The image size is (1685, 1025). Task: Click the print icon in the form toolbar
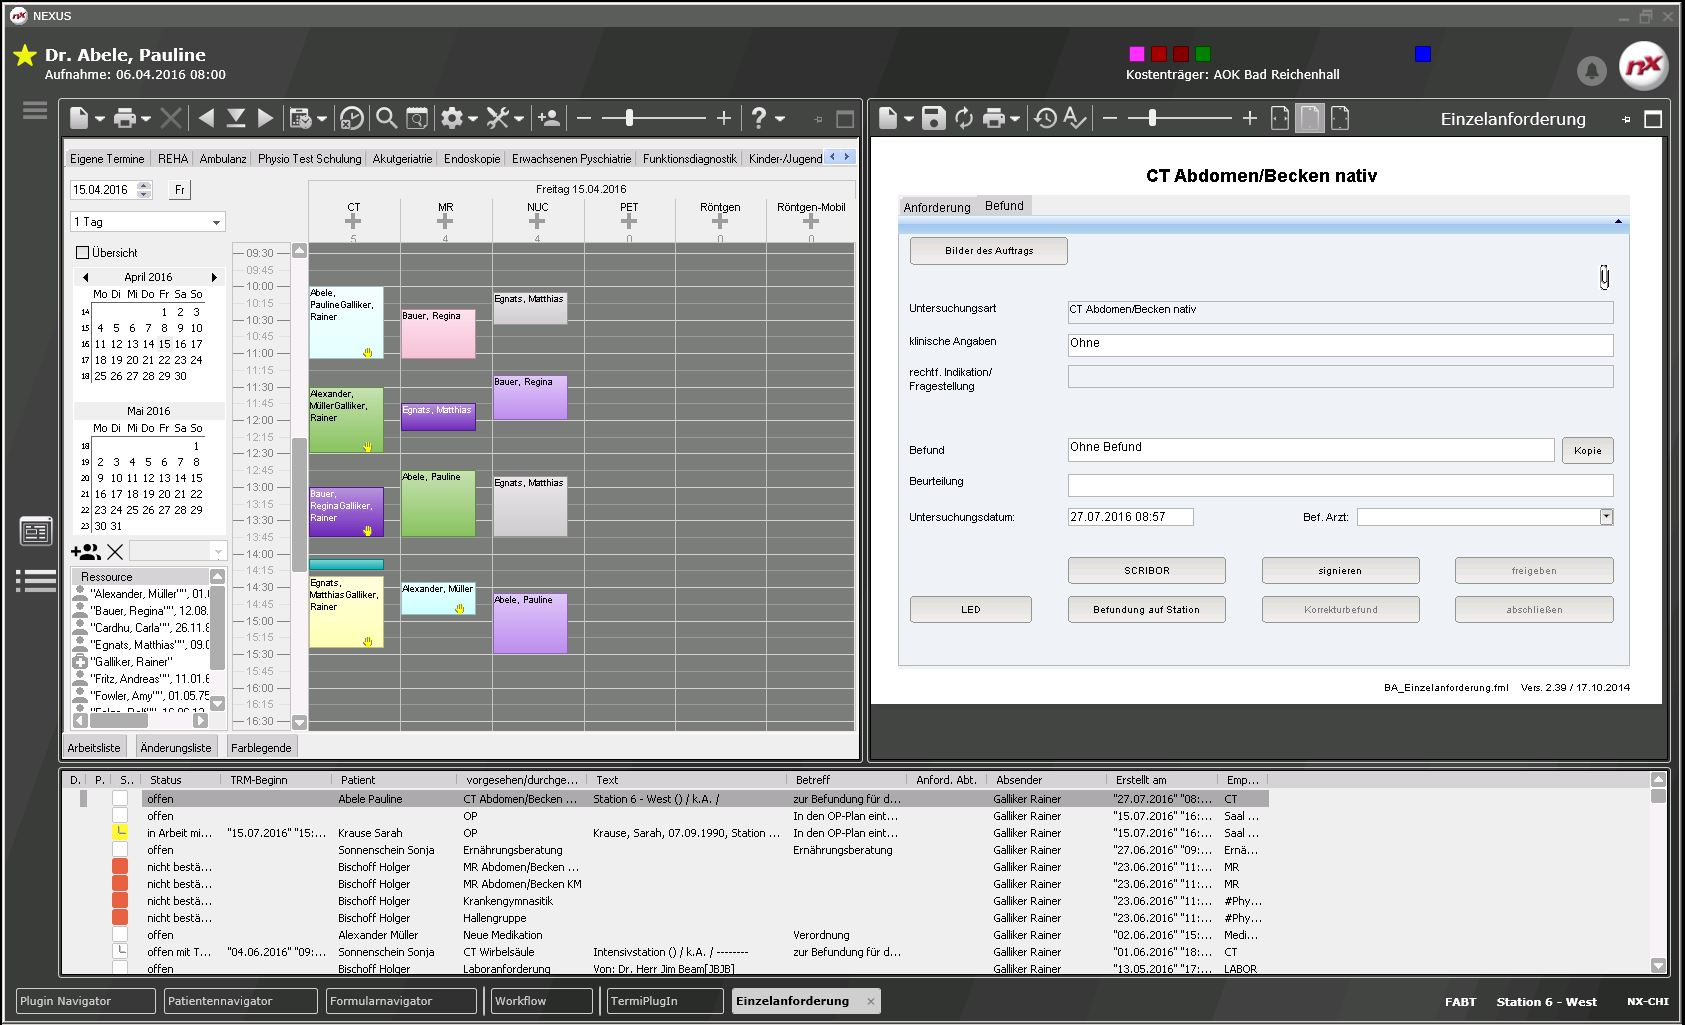(994, 119)
